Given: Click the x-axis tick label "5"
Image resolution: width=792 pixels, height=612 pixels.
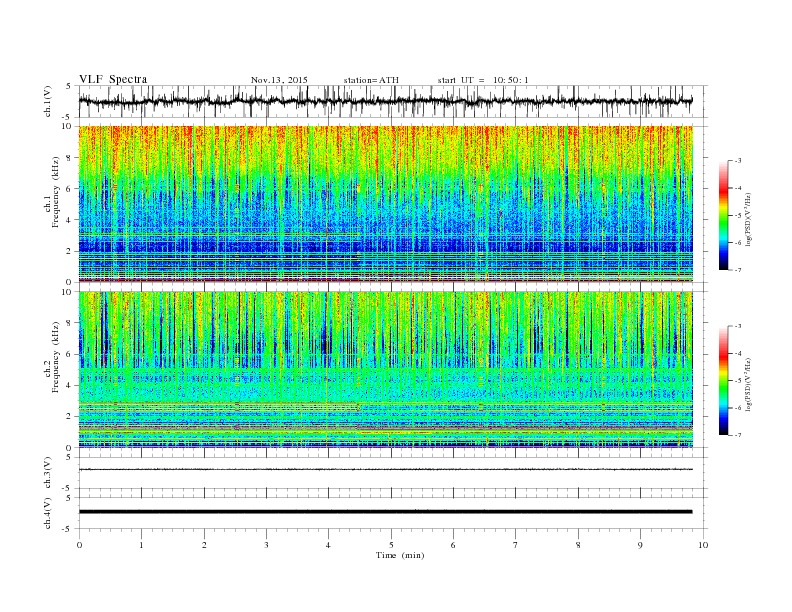Looking at the screenshot, I should pos(391,545).
